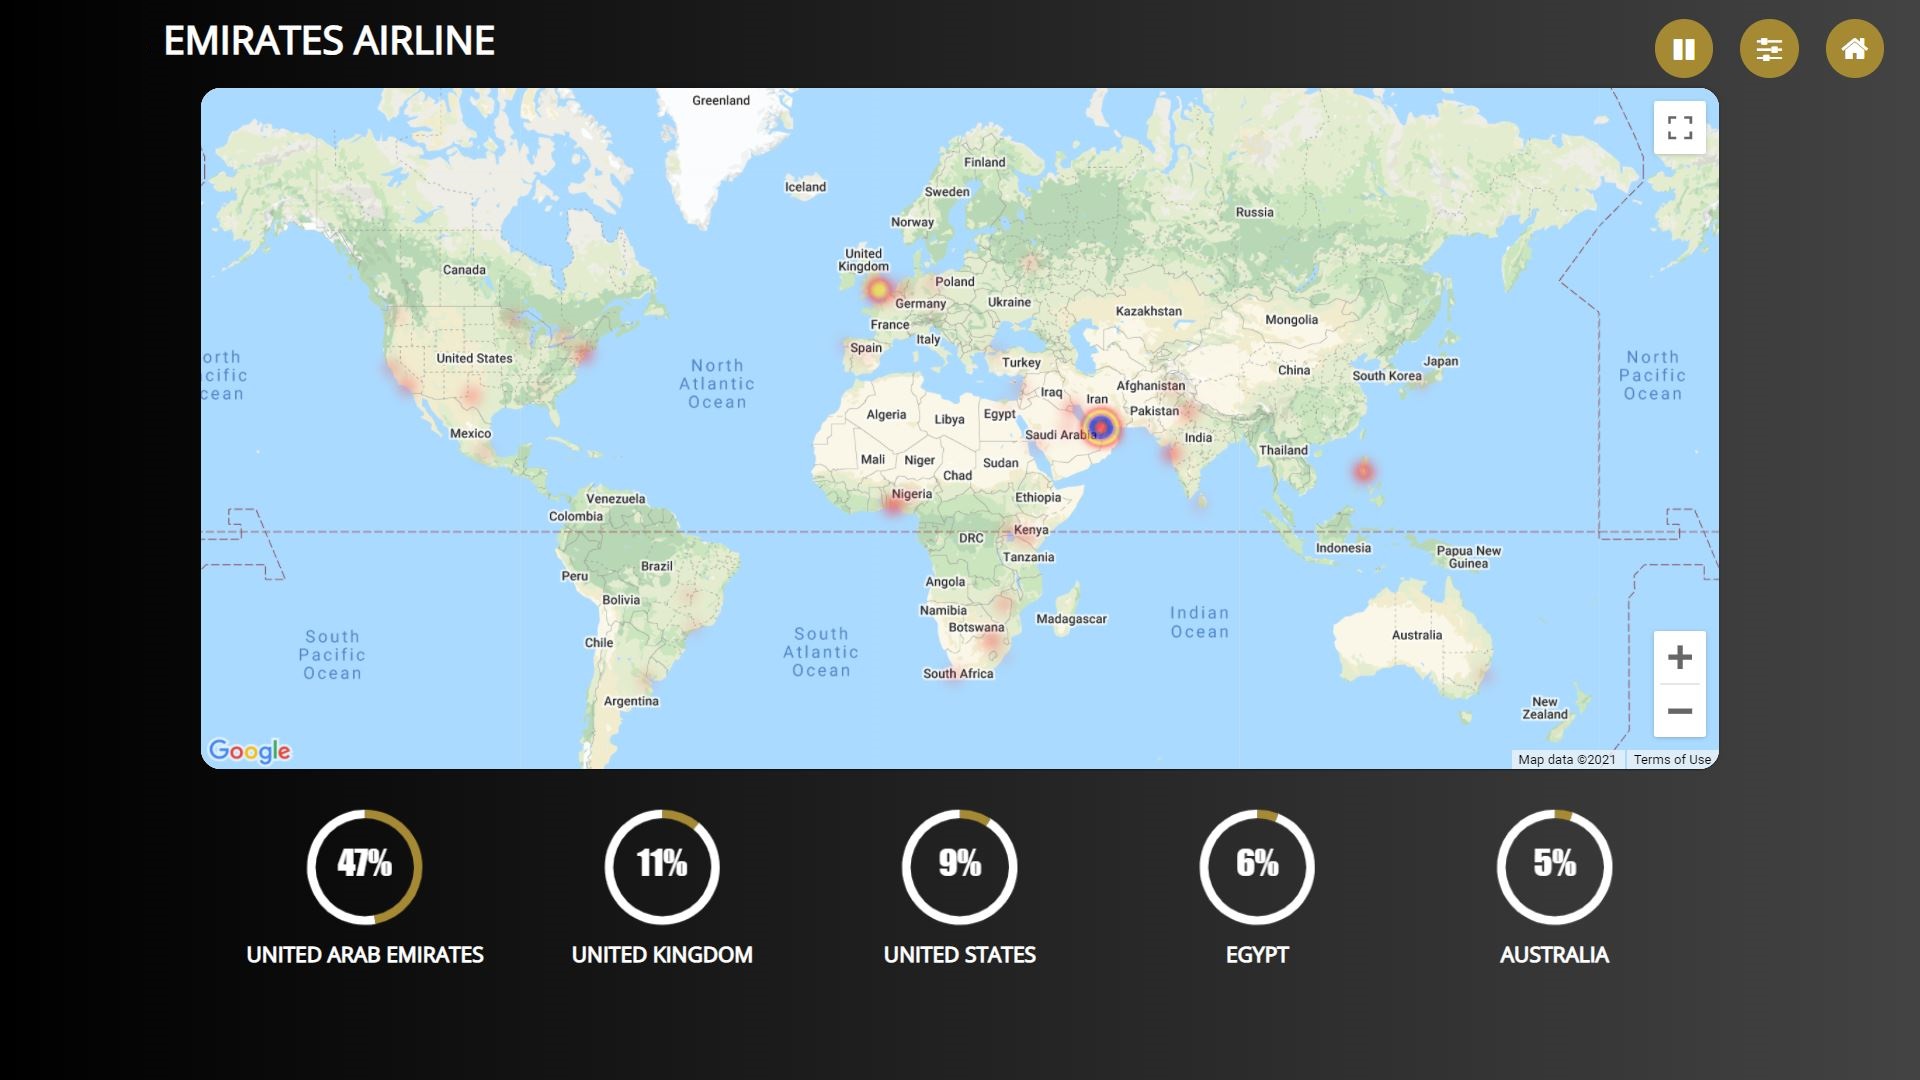Click the Mongolia label on map

pos(1291,321)
